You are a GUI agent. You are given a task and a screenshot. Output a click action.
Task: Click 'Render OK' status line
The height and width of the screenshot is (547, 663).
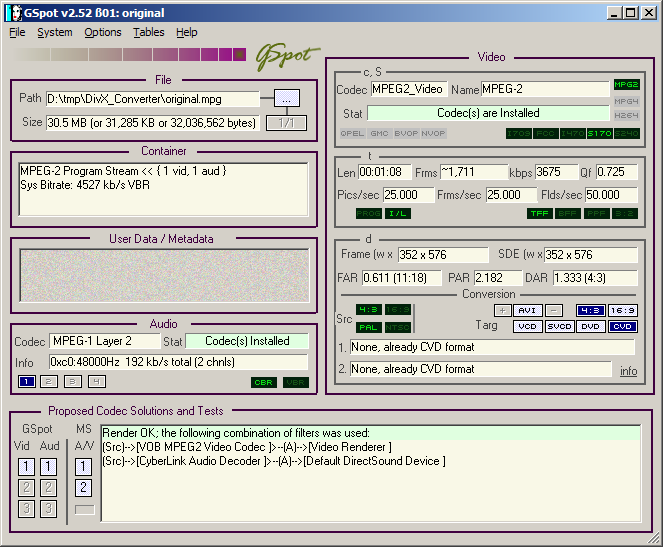(x=370, y=433)
